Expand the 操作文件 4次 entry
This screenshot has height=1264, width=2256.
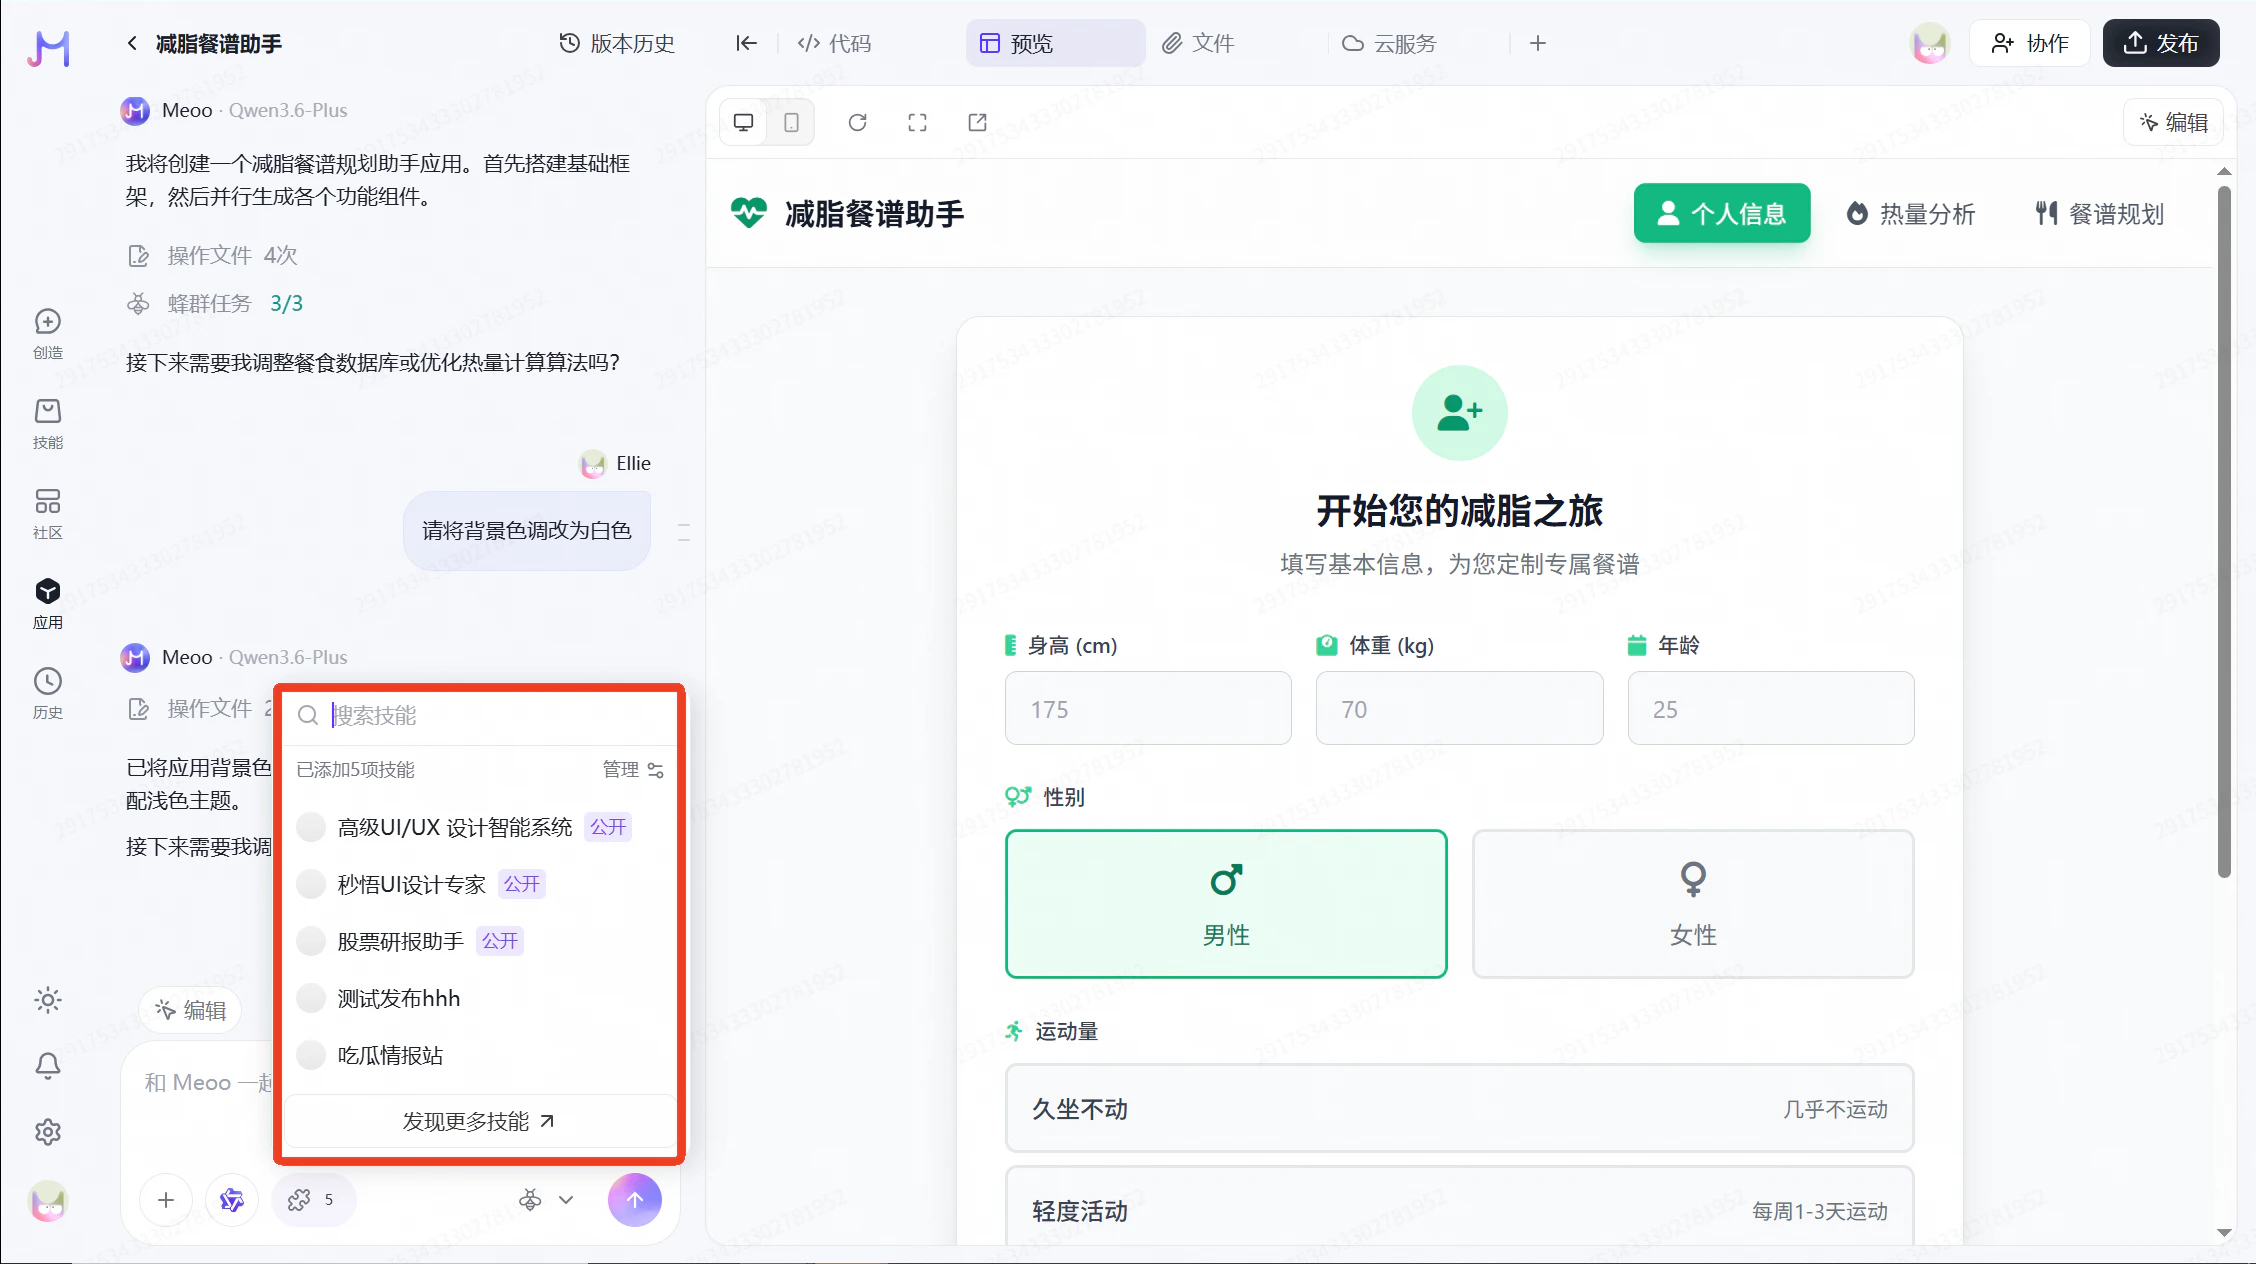coord(231,255)
